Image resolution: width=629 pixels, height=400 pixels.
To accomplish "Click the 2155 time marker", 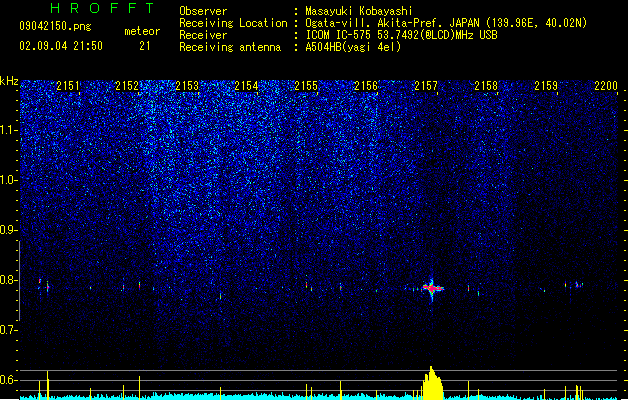I will coord(306,86).
